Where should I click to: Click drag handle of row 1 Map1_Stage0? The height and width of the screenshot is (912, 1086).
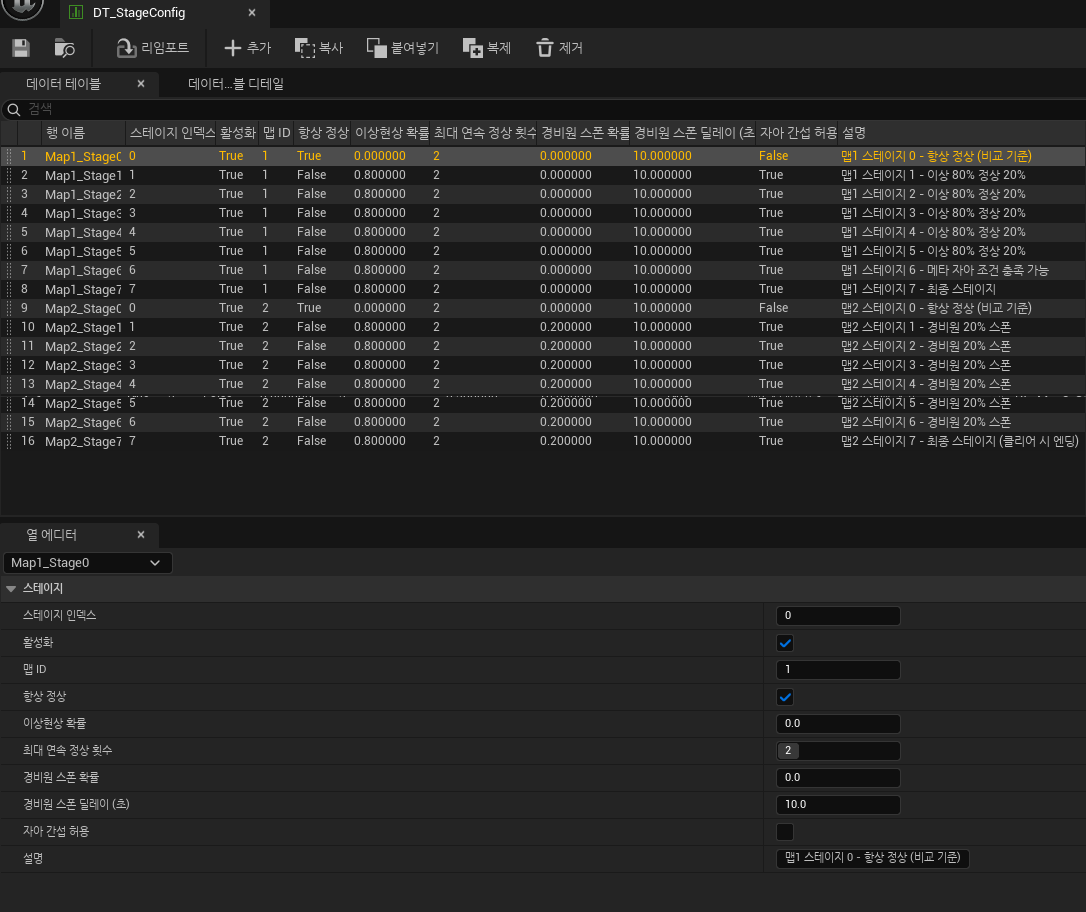coord(9,157)
